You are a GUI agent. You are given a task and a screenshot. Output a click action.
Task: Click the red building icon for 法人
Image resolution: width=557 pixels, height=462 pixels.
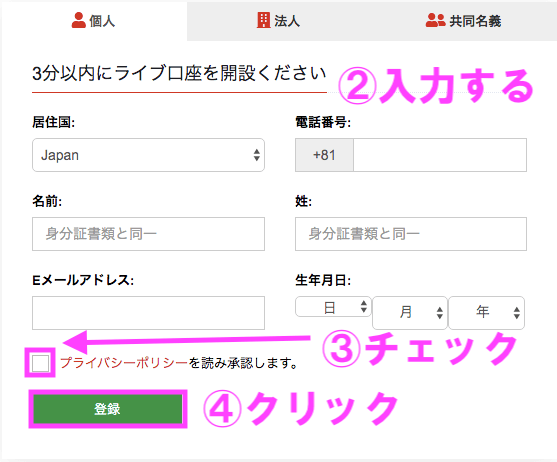(x=264, y=20)
